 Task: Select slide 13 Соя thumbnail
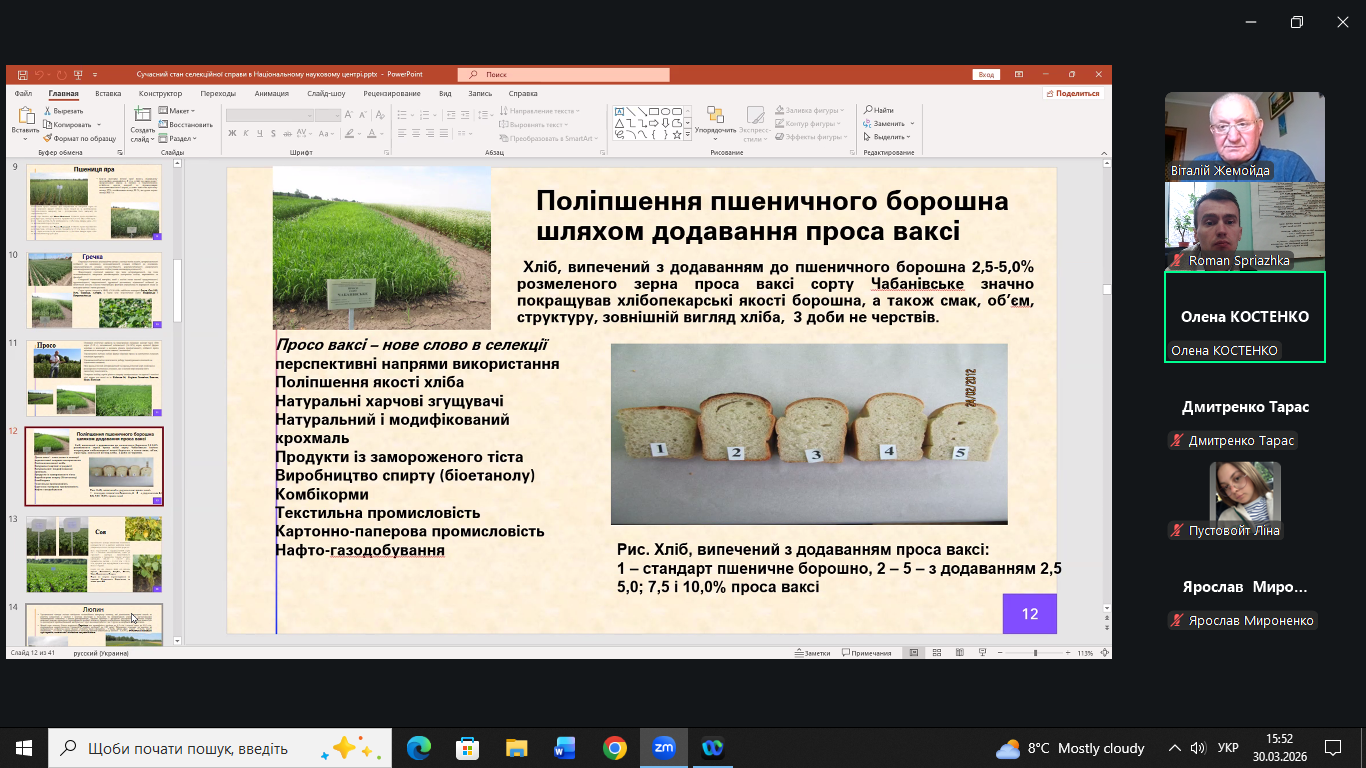[x=94, y=553]
